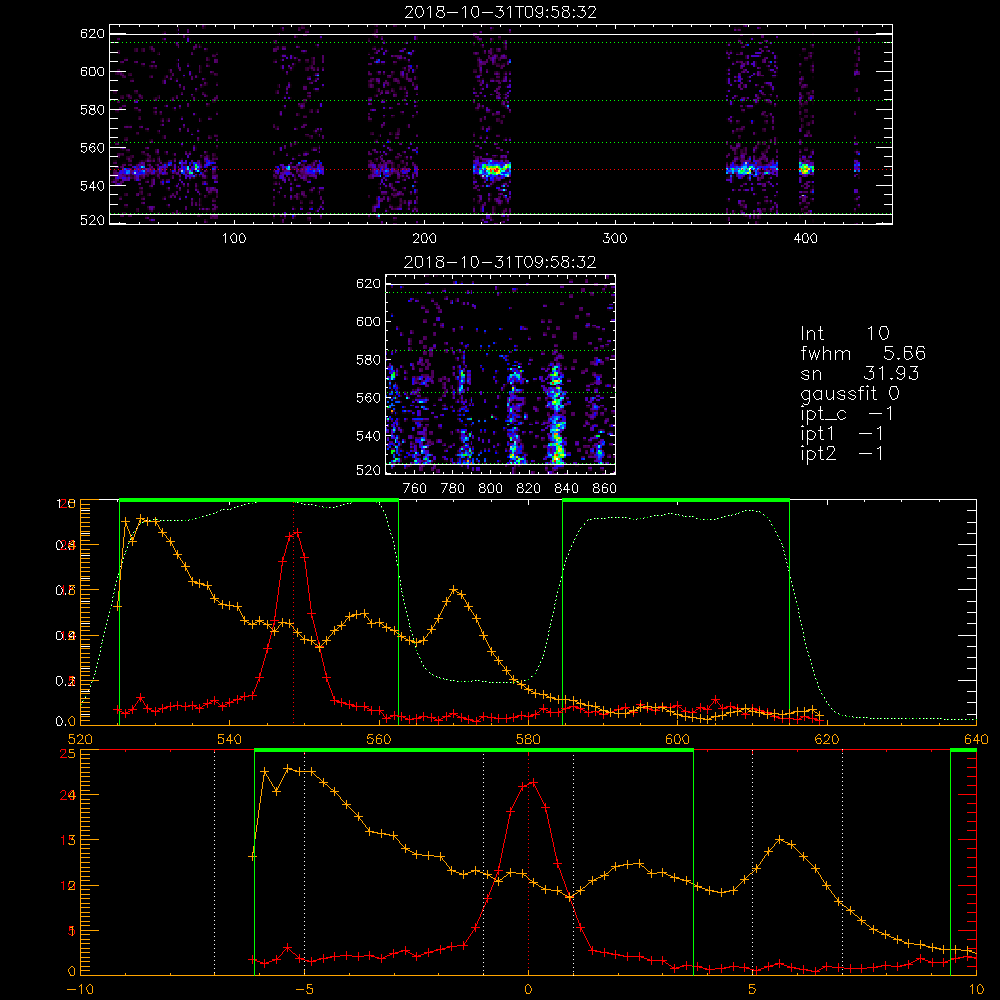Click the middle plot title 2018-10-31T09:58:32
Image resolution: width=1000 pixels, height=1000 pixels.
pos(500,262)
